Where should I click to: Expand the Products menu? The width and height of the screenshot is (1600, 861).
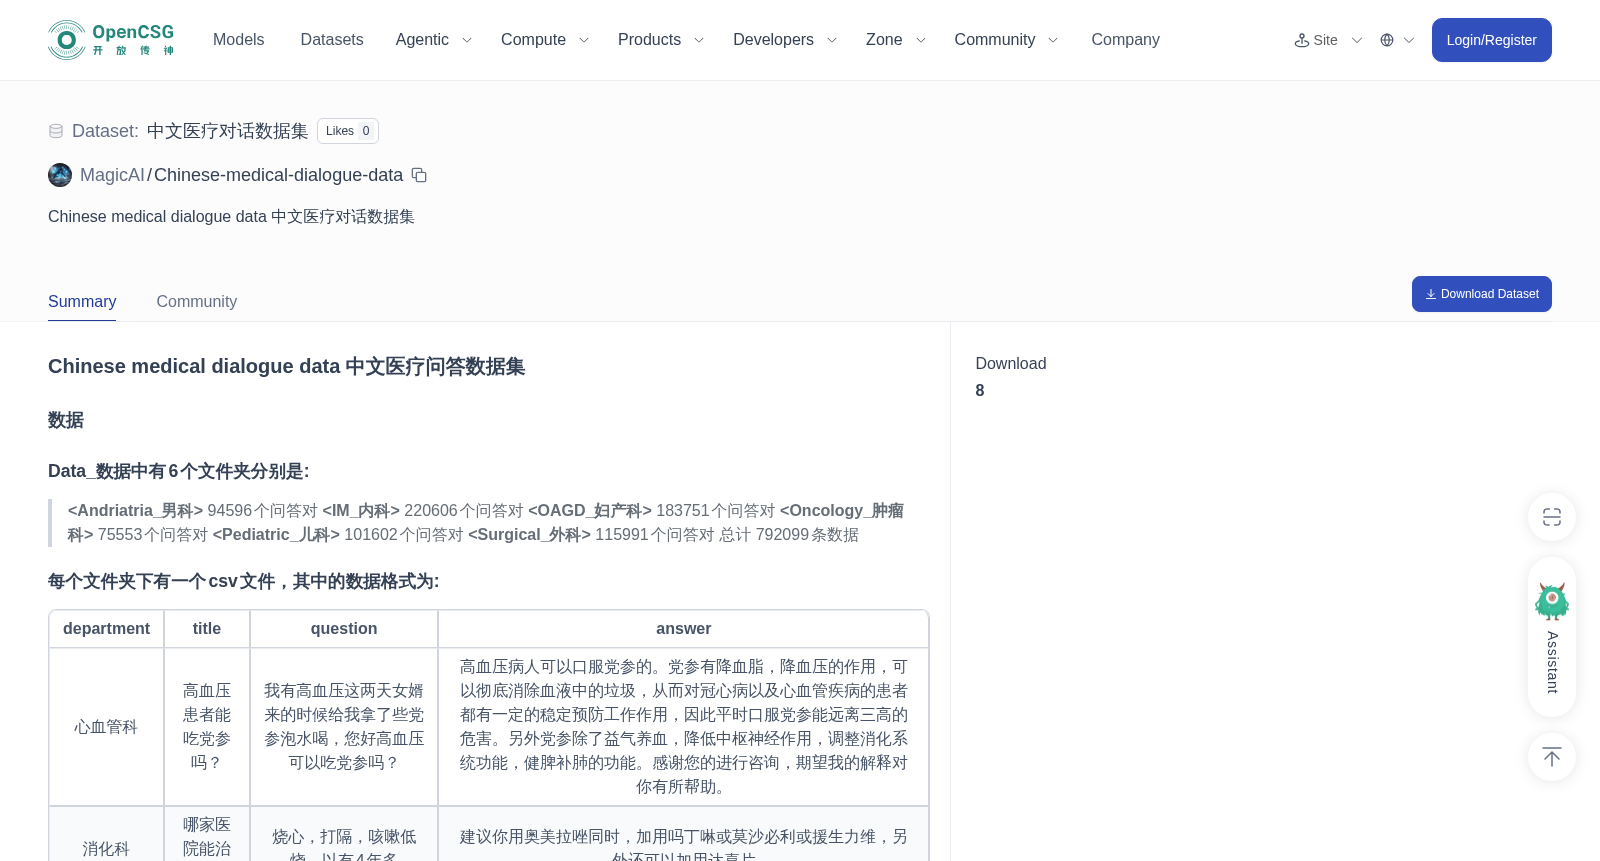[660, 40]
